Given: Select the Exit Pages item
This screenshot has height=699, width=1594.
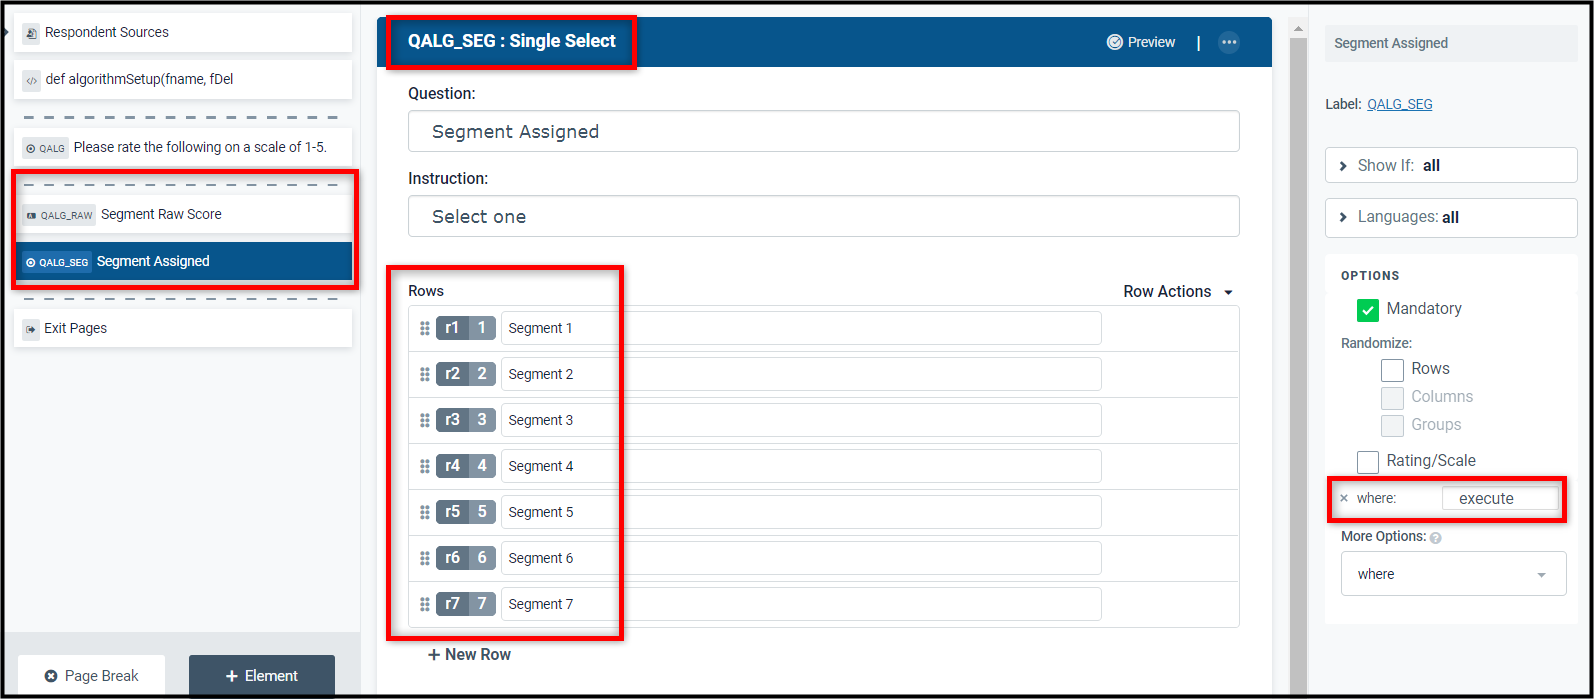Looking at the screenshot, I should click(183, 329).
